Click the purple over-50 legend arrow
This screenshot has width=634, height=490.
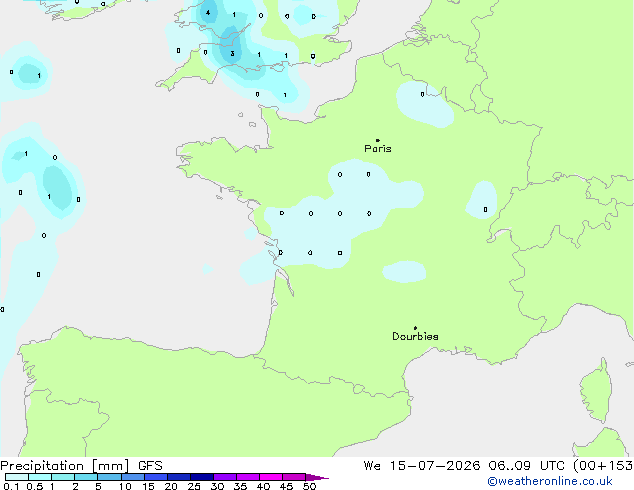pos(317,477)
